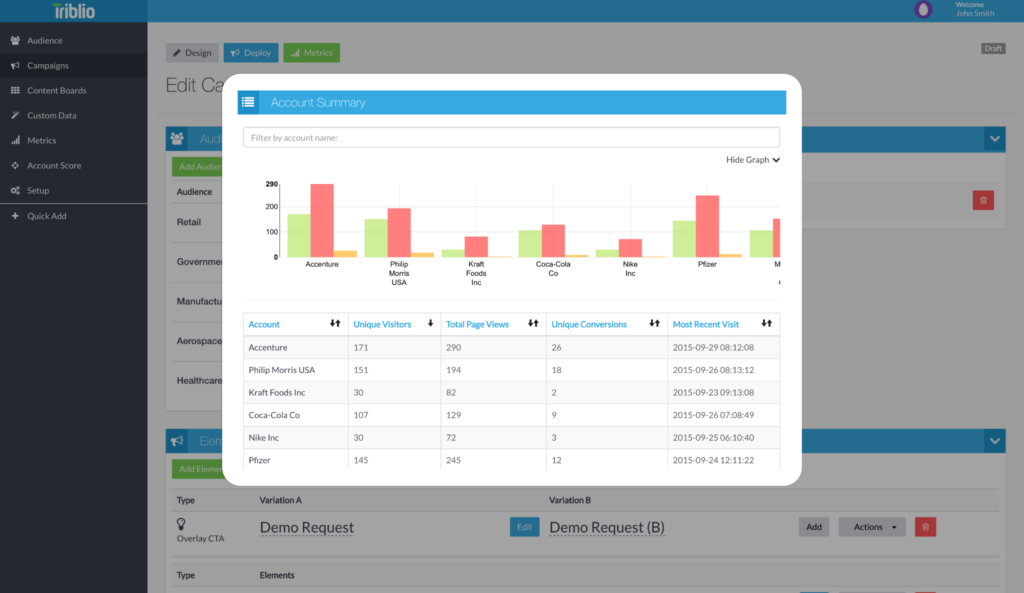The image size is (1024, 593).
Task: Click the Audience people icon in sidebar
Action: coord(15,40)
